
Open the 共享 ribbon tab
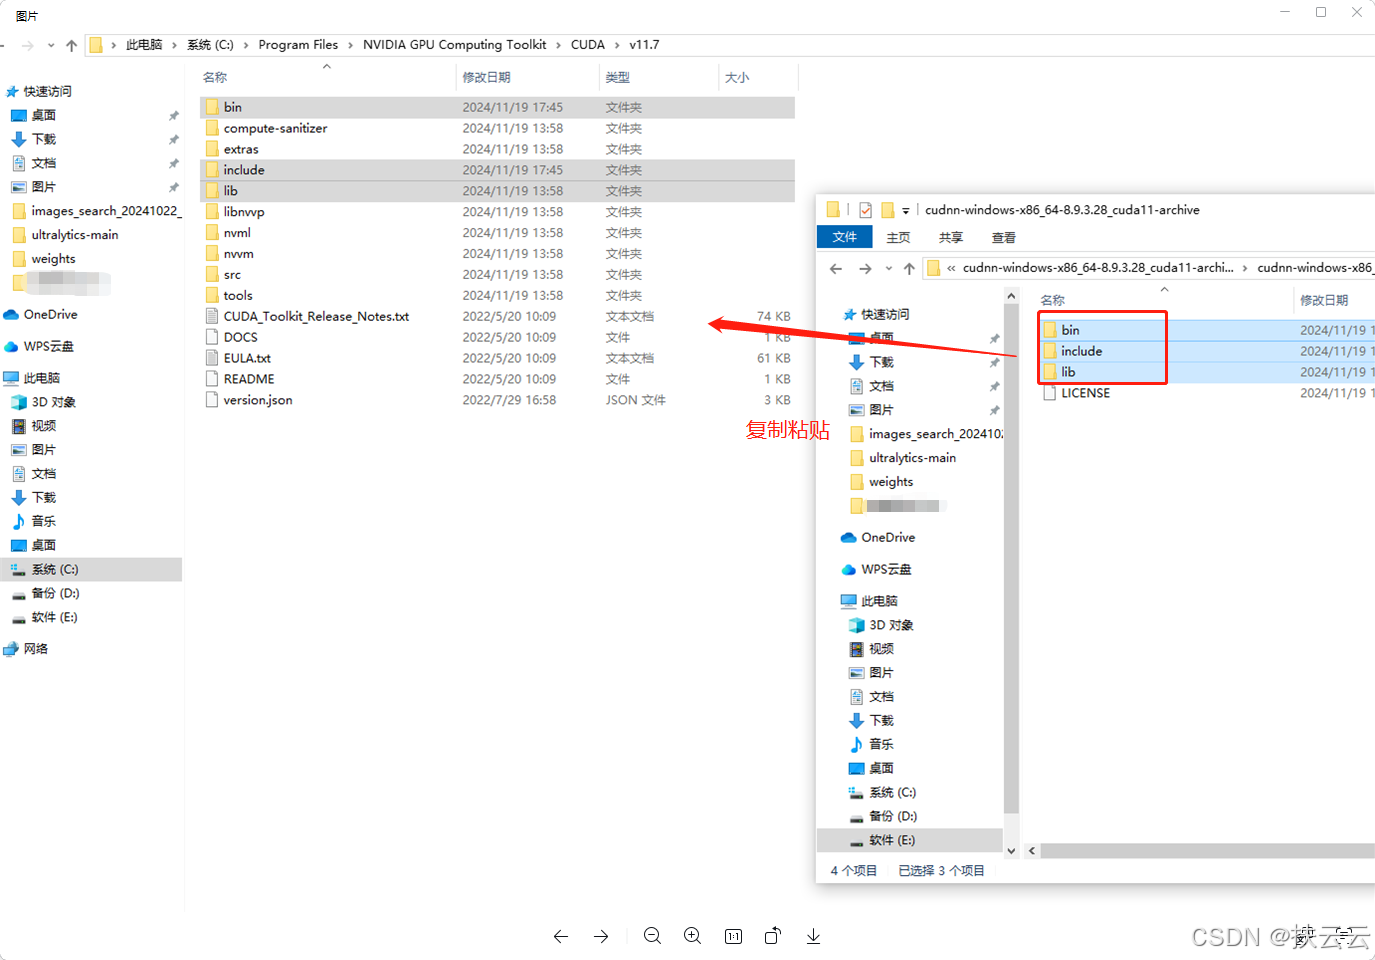[x=951, y=237]
